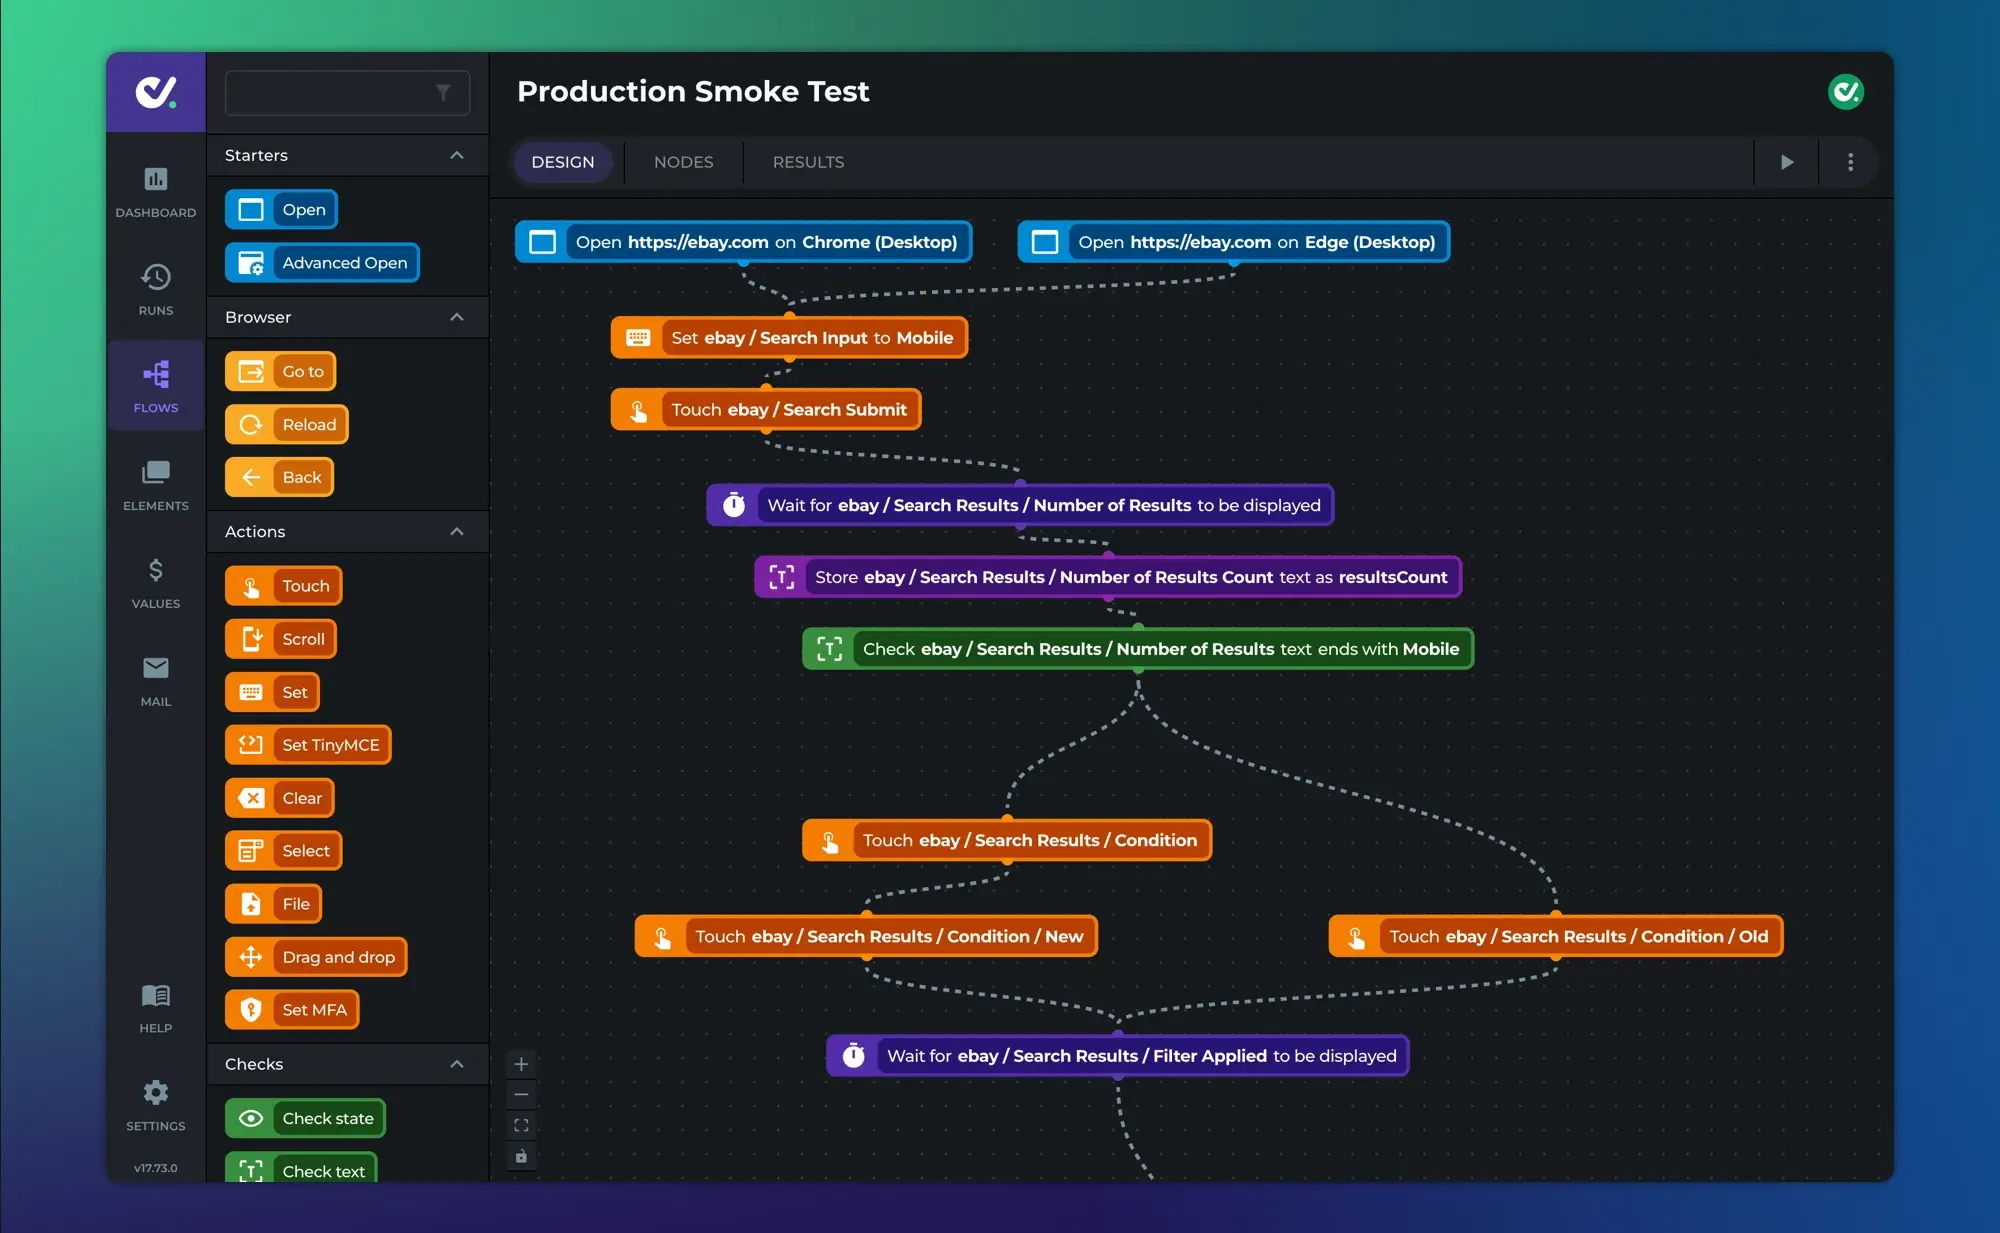
Task: Select the Touch action block
Action: click(283, 586)
